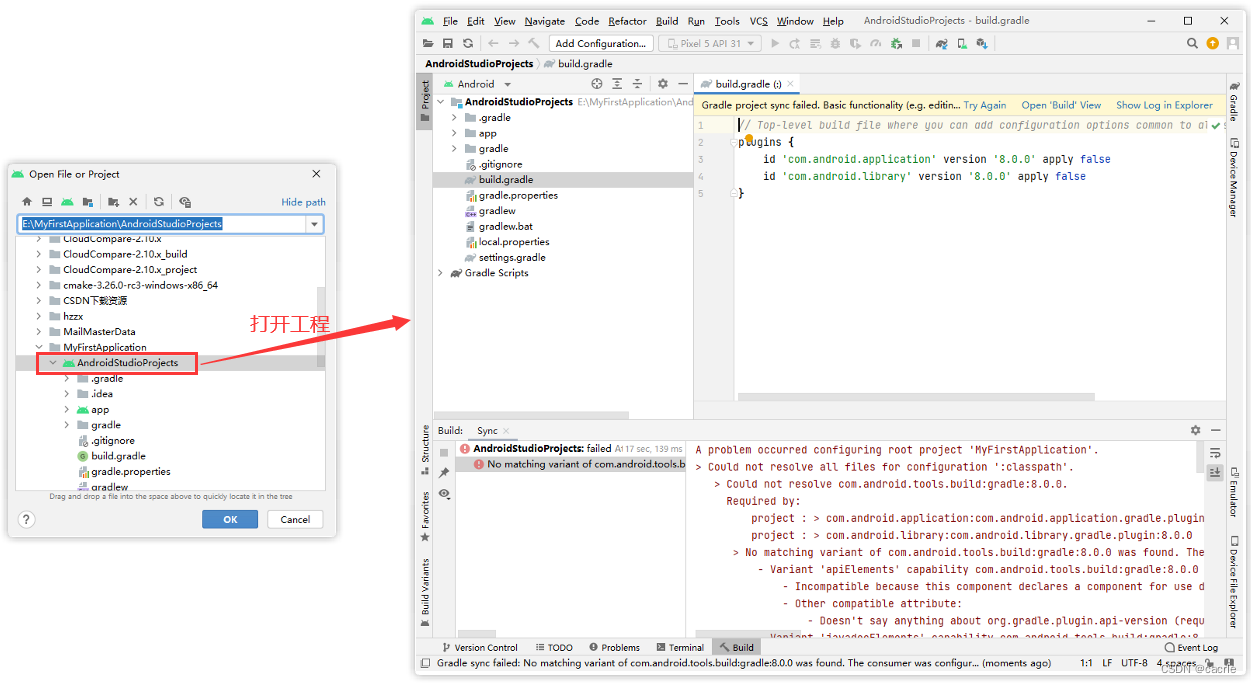Select the build.gradle editor tab
This screenshot has height=683, width=1251.
tap(747, 84)
